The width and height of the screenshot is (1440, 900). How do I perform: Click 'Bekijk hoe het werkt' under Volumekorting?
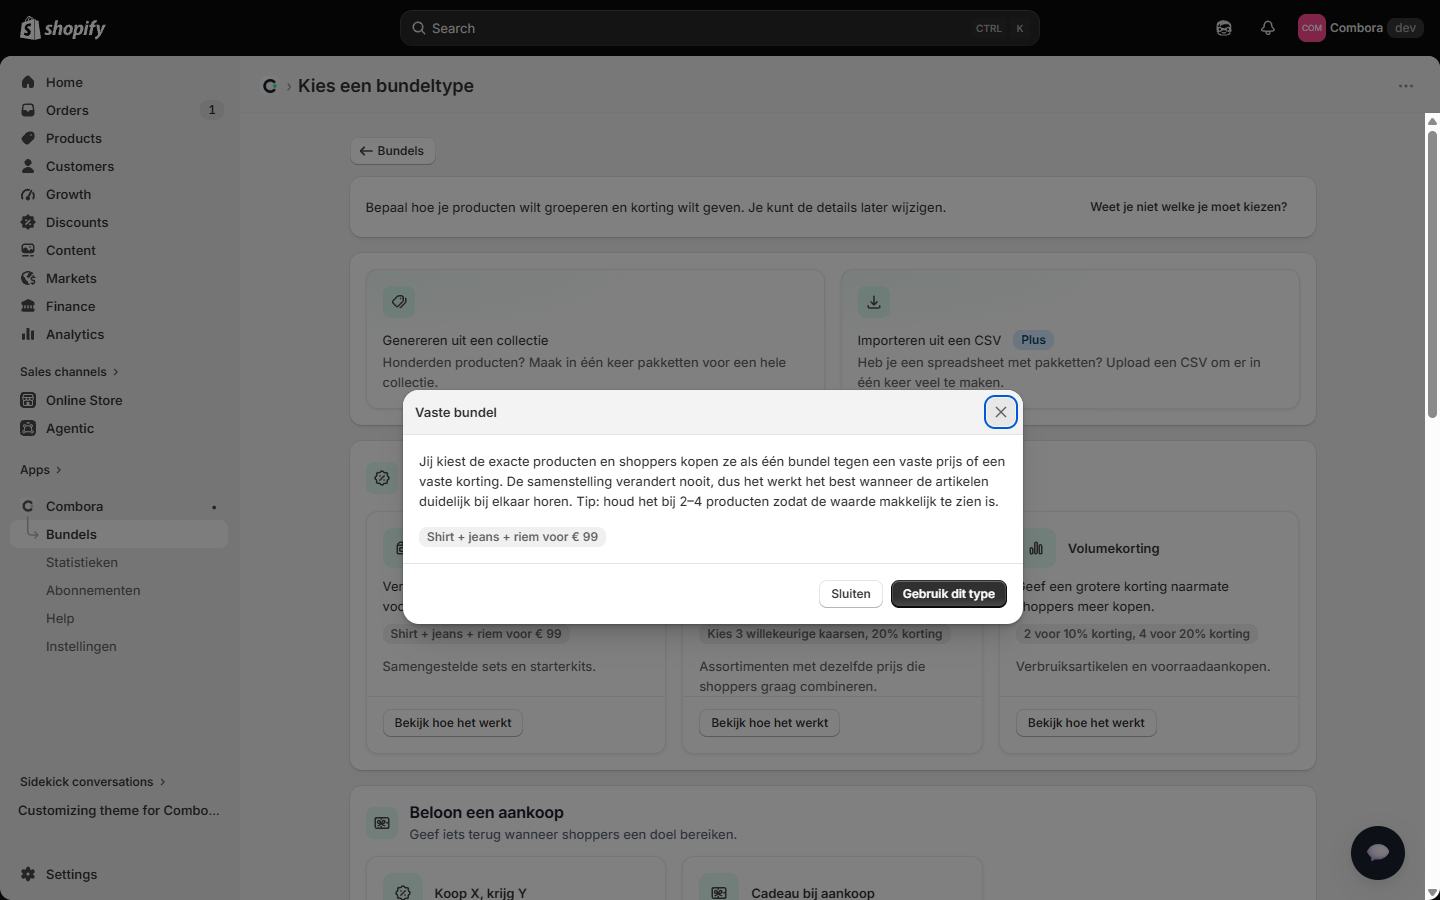[x=1086, y=723]
